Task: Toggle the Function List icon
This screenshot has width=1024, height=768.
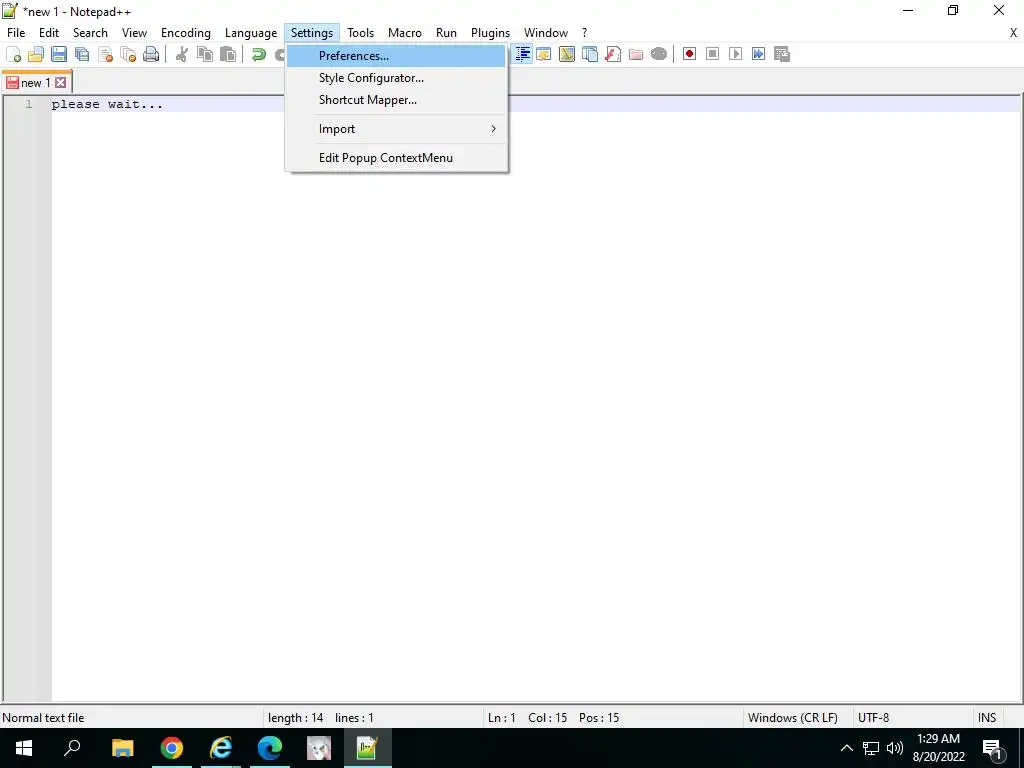Action: coord(613,54)
